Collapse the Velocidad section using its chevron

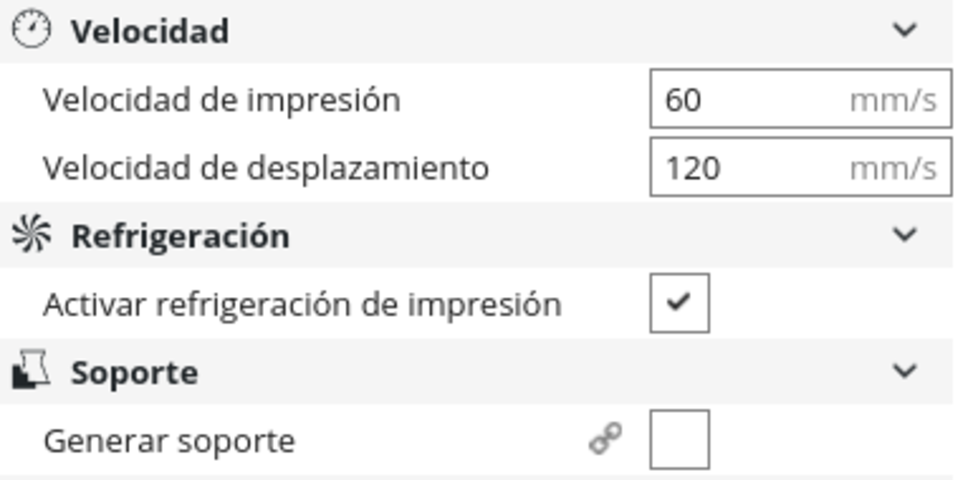[904, 30]
